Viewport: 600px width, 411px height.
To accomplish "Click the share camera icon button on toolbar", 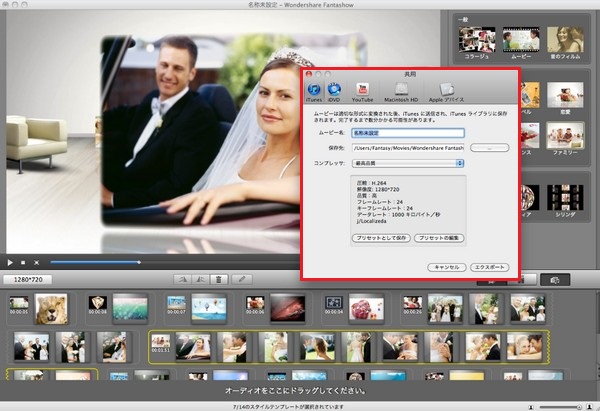I will [555, 280].
